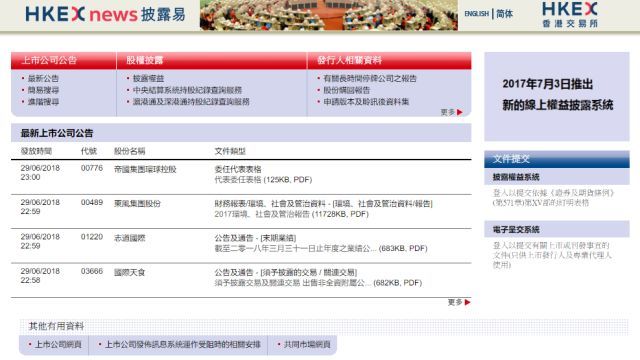Image resolution: width=640 pixels, height=360 pixels.
Task: Click red arrow beside 更多 in top panel
Action: tap(460, 112)
